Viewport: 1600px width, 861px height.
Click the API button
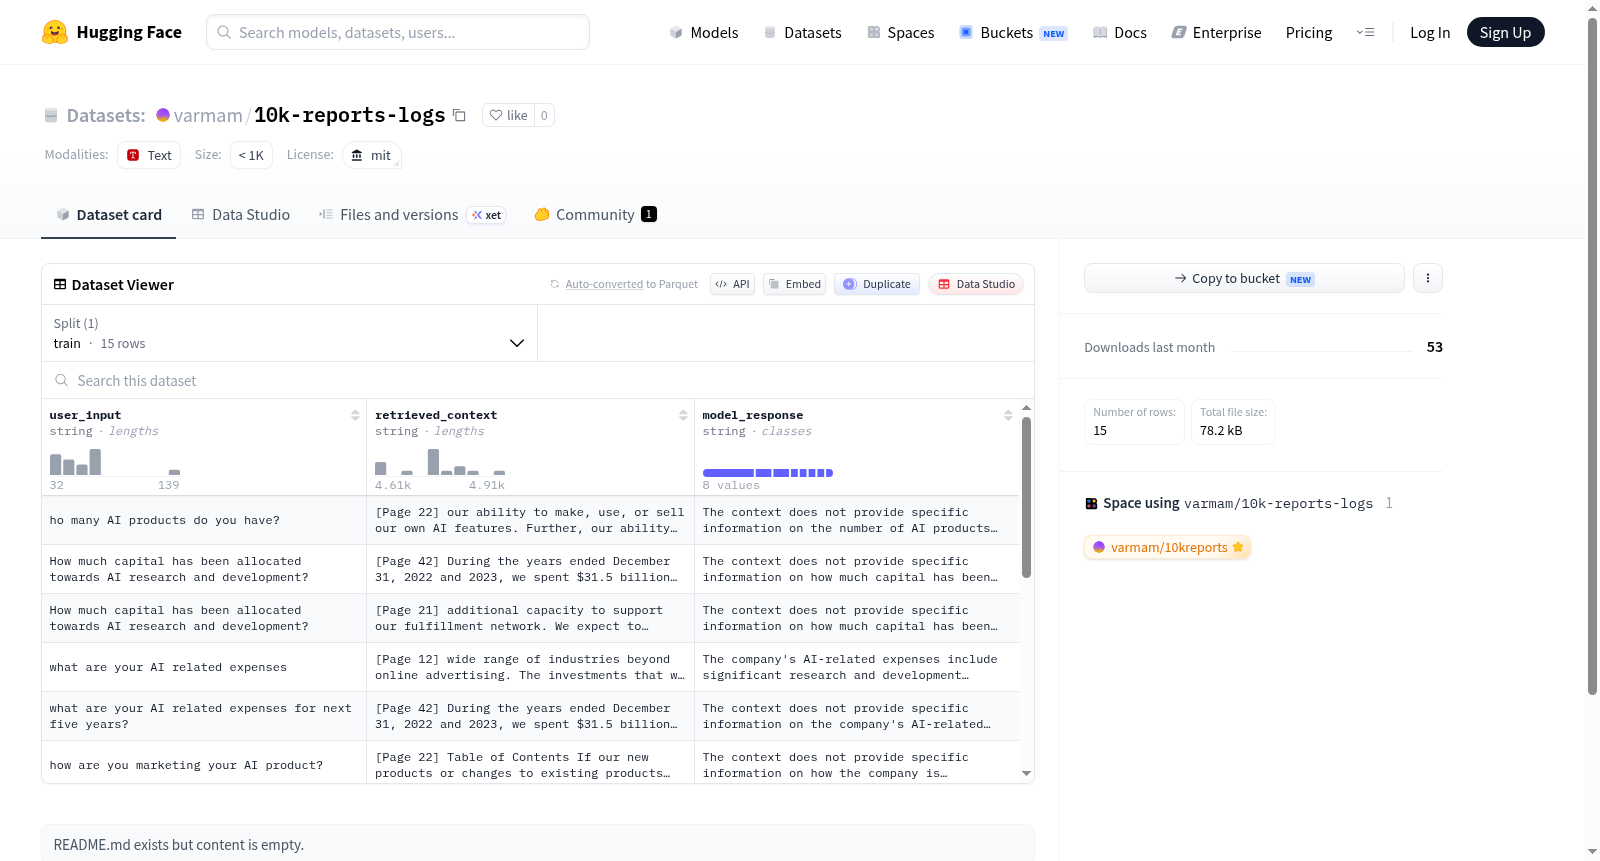(x=732, y=284)
